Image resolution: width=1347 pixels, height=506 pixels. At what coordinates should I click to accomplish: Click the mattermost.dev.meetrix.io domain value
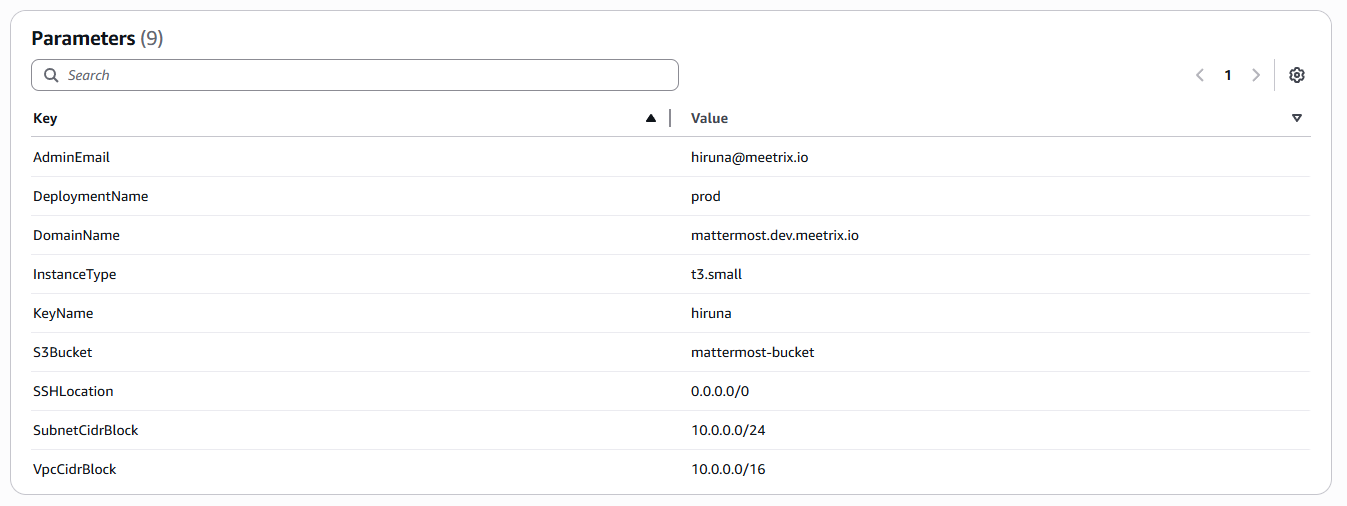coord(774,235)
